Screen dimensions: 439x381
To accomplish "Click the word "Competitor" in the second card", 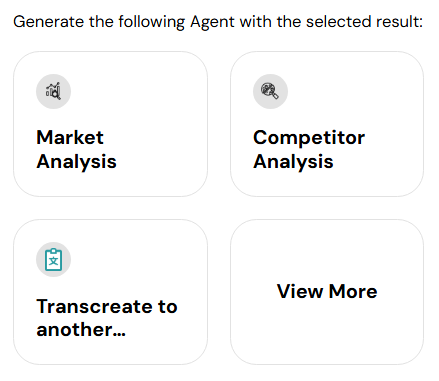I will click(x=309, y=138).
